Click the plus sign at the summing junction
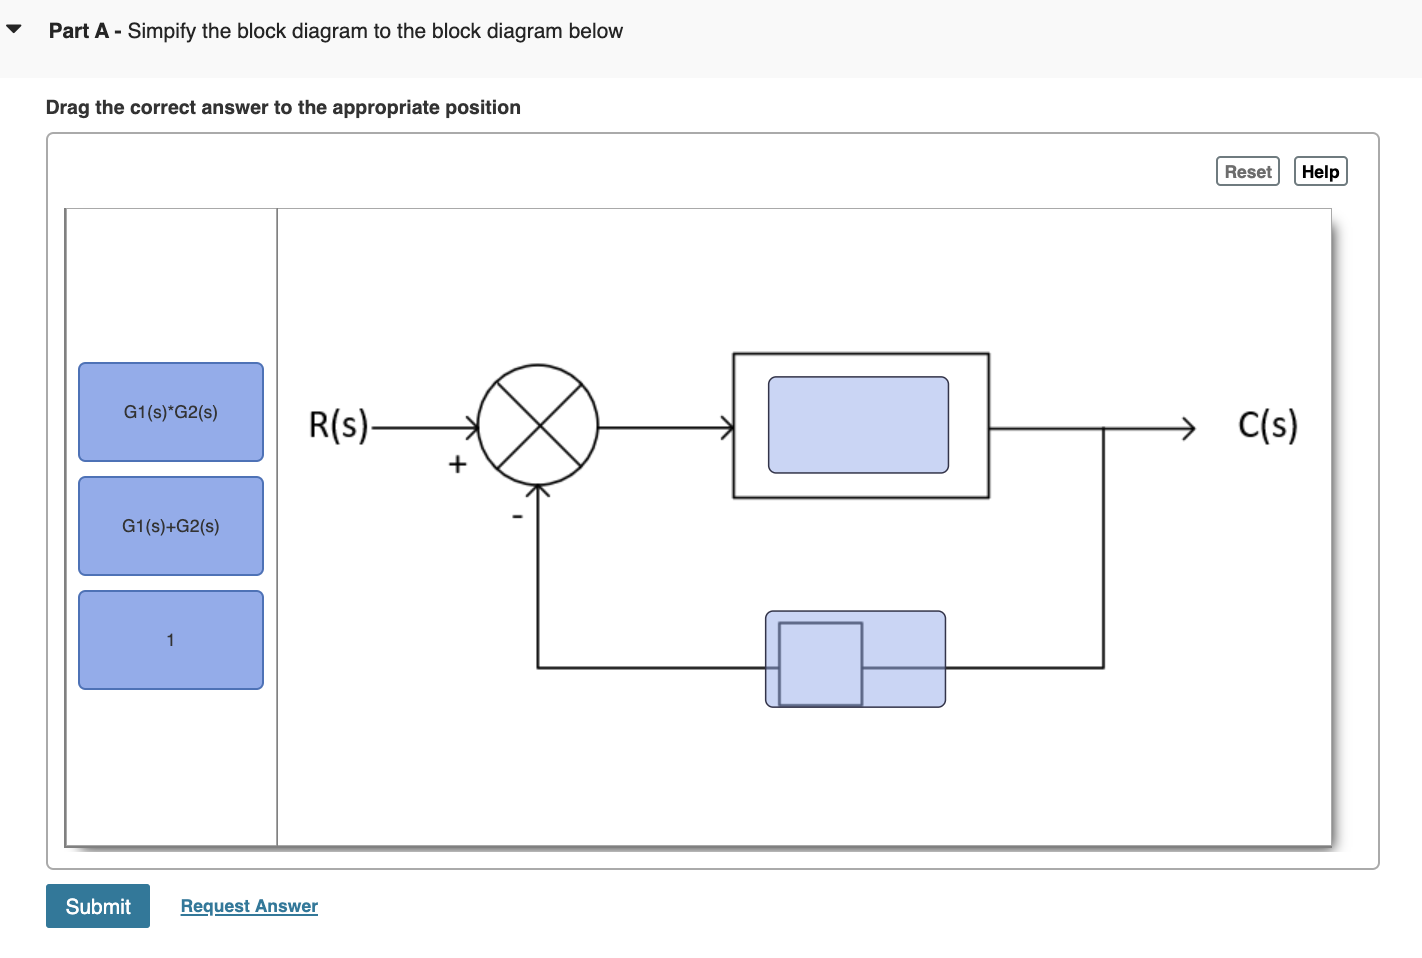Viewport: 1422px width, 958px height. (456, 463)
